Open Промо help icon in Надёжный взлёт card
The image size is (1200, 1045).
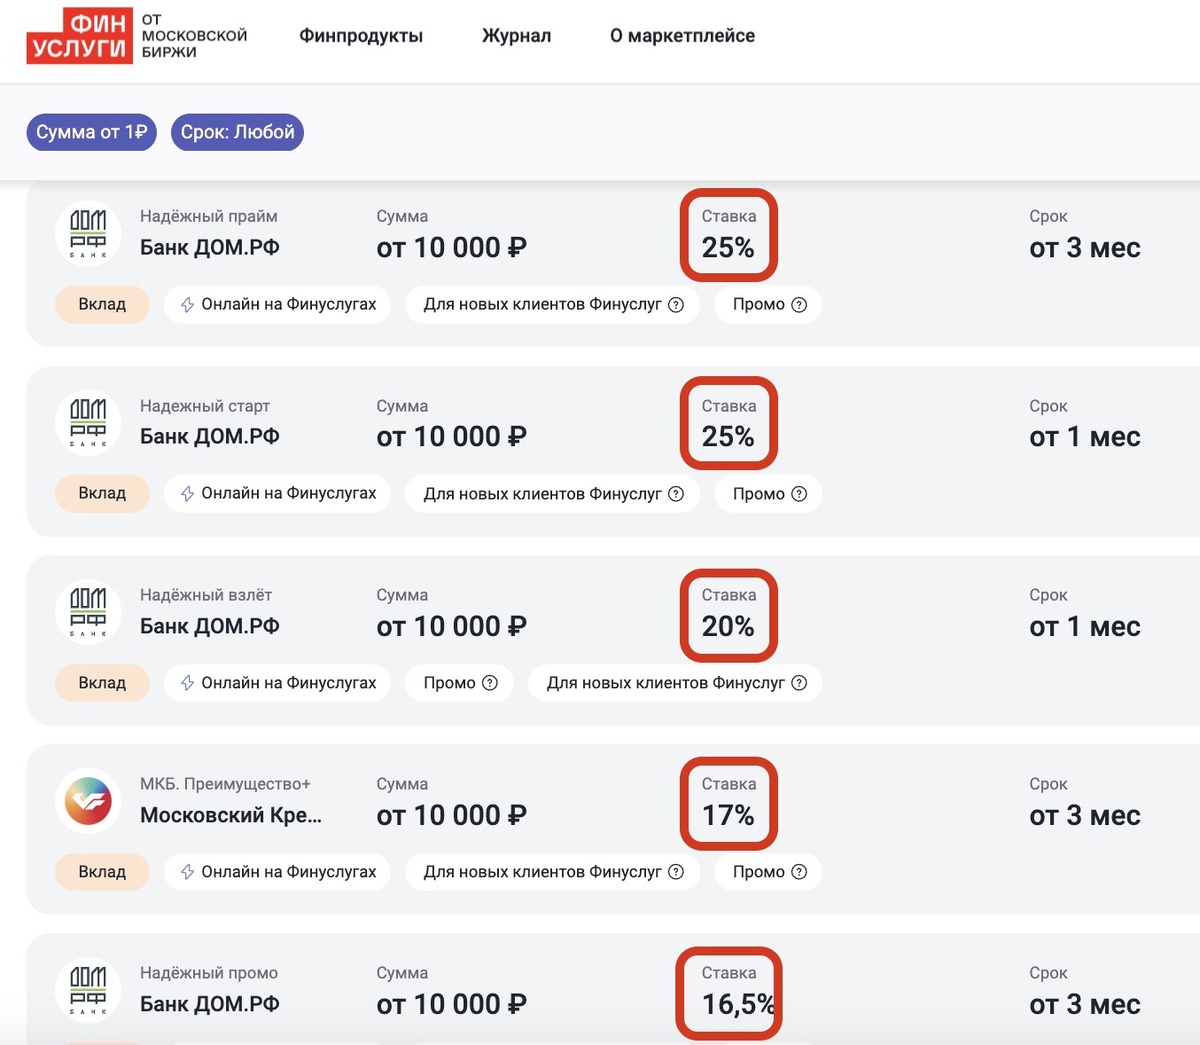coord(490,683)
